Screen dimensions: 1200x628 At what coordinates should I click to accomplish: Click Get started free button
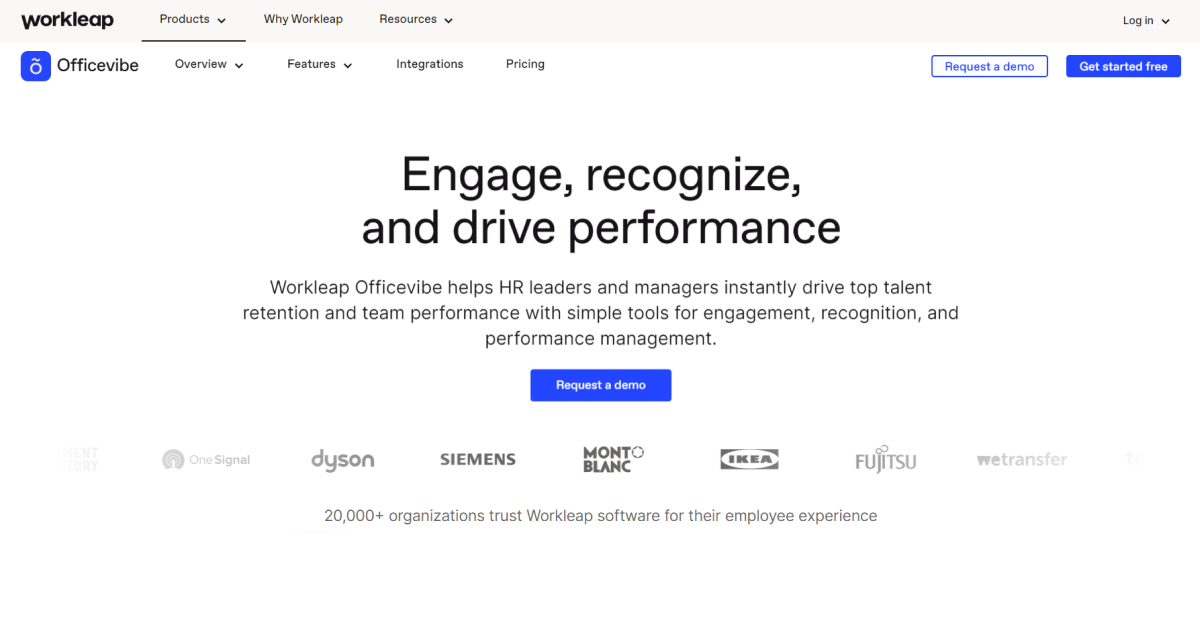pos(1123,66)
